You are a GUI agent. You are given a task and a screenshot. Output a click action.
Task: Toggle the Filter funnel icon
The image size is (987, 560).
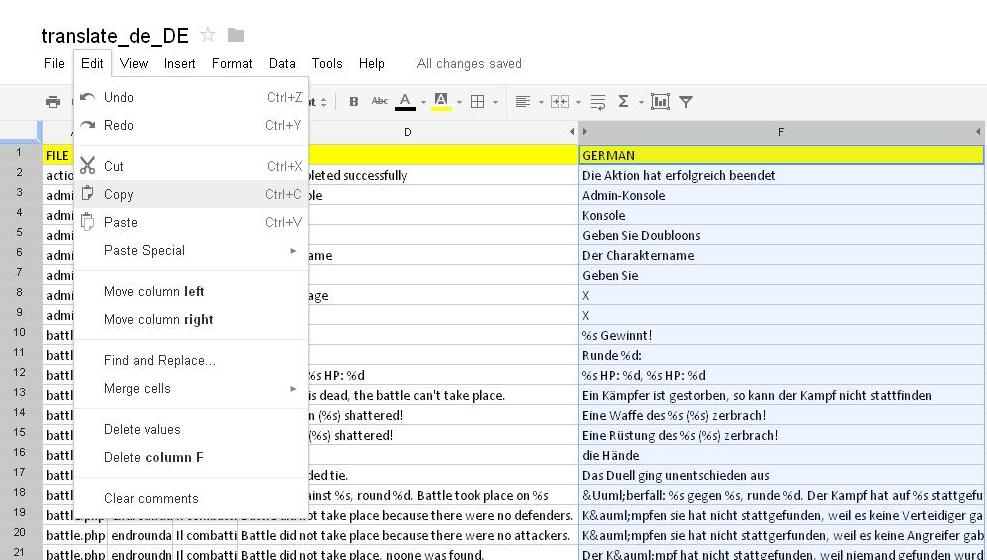[x=686, y=101]
